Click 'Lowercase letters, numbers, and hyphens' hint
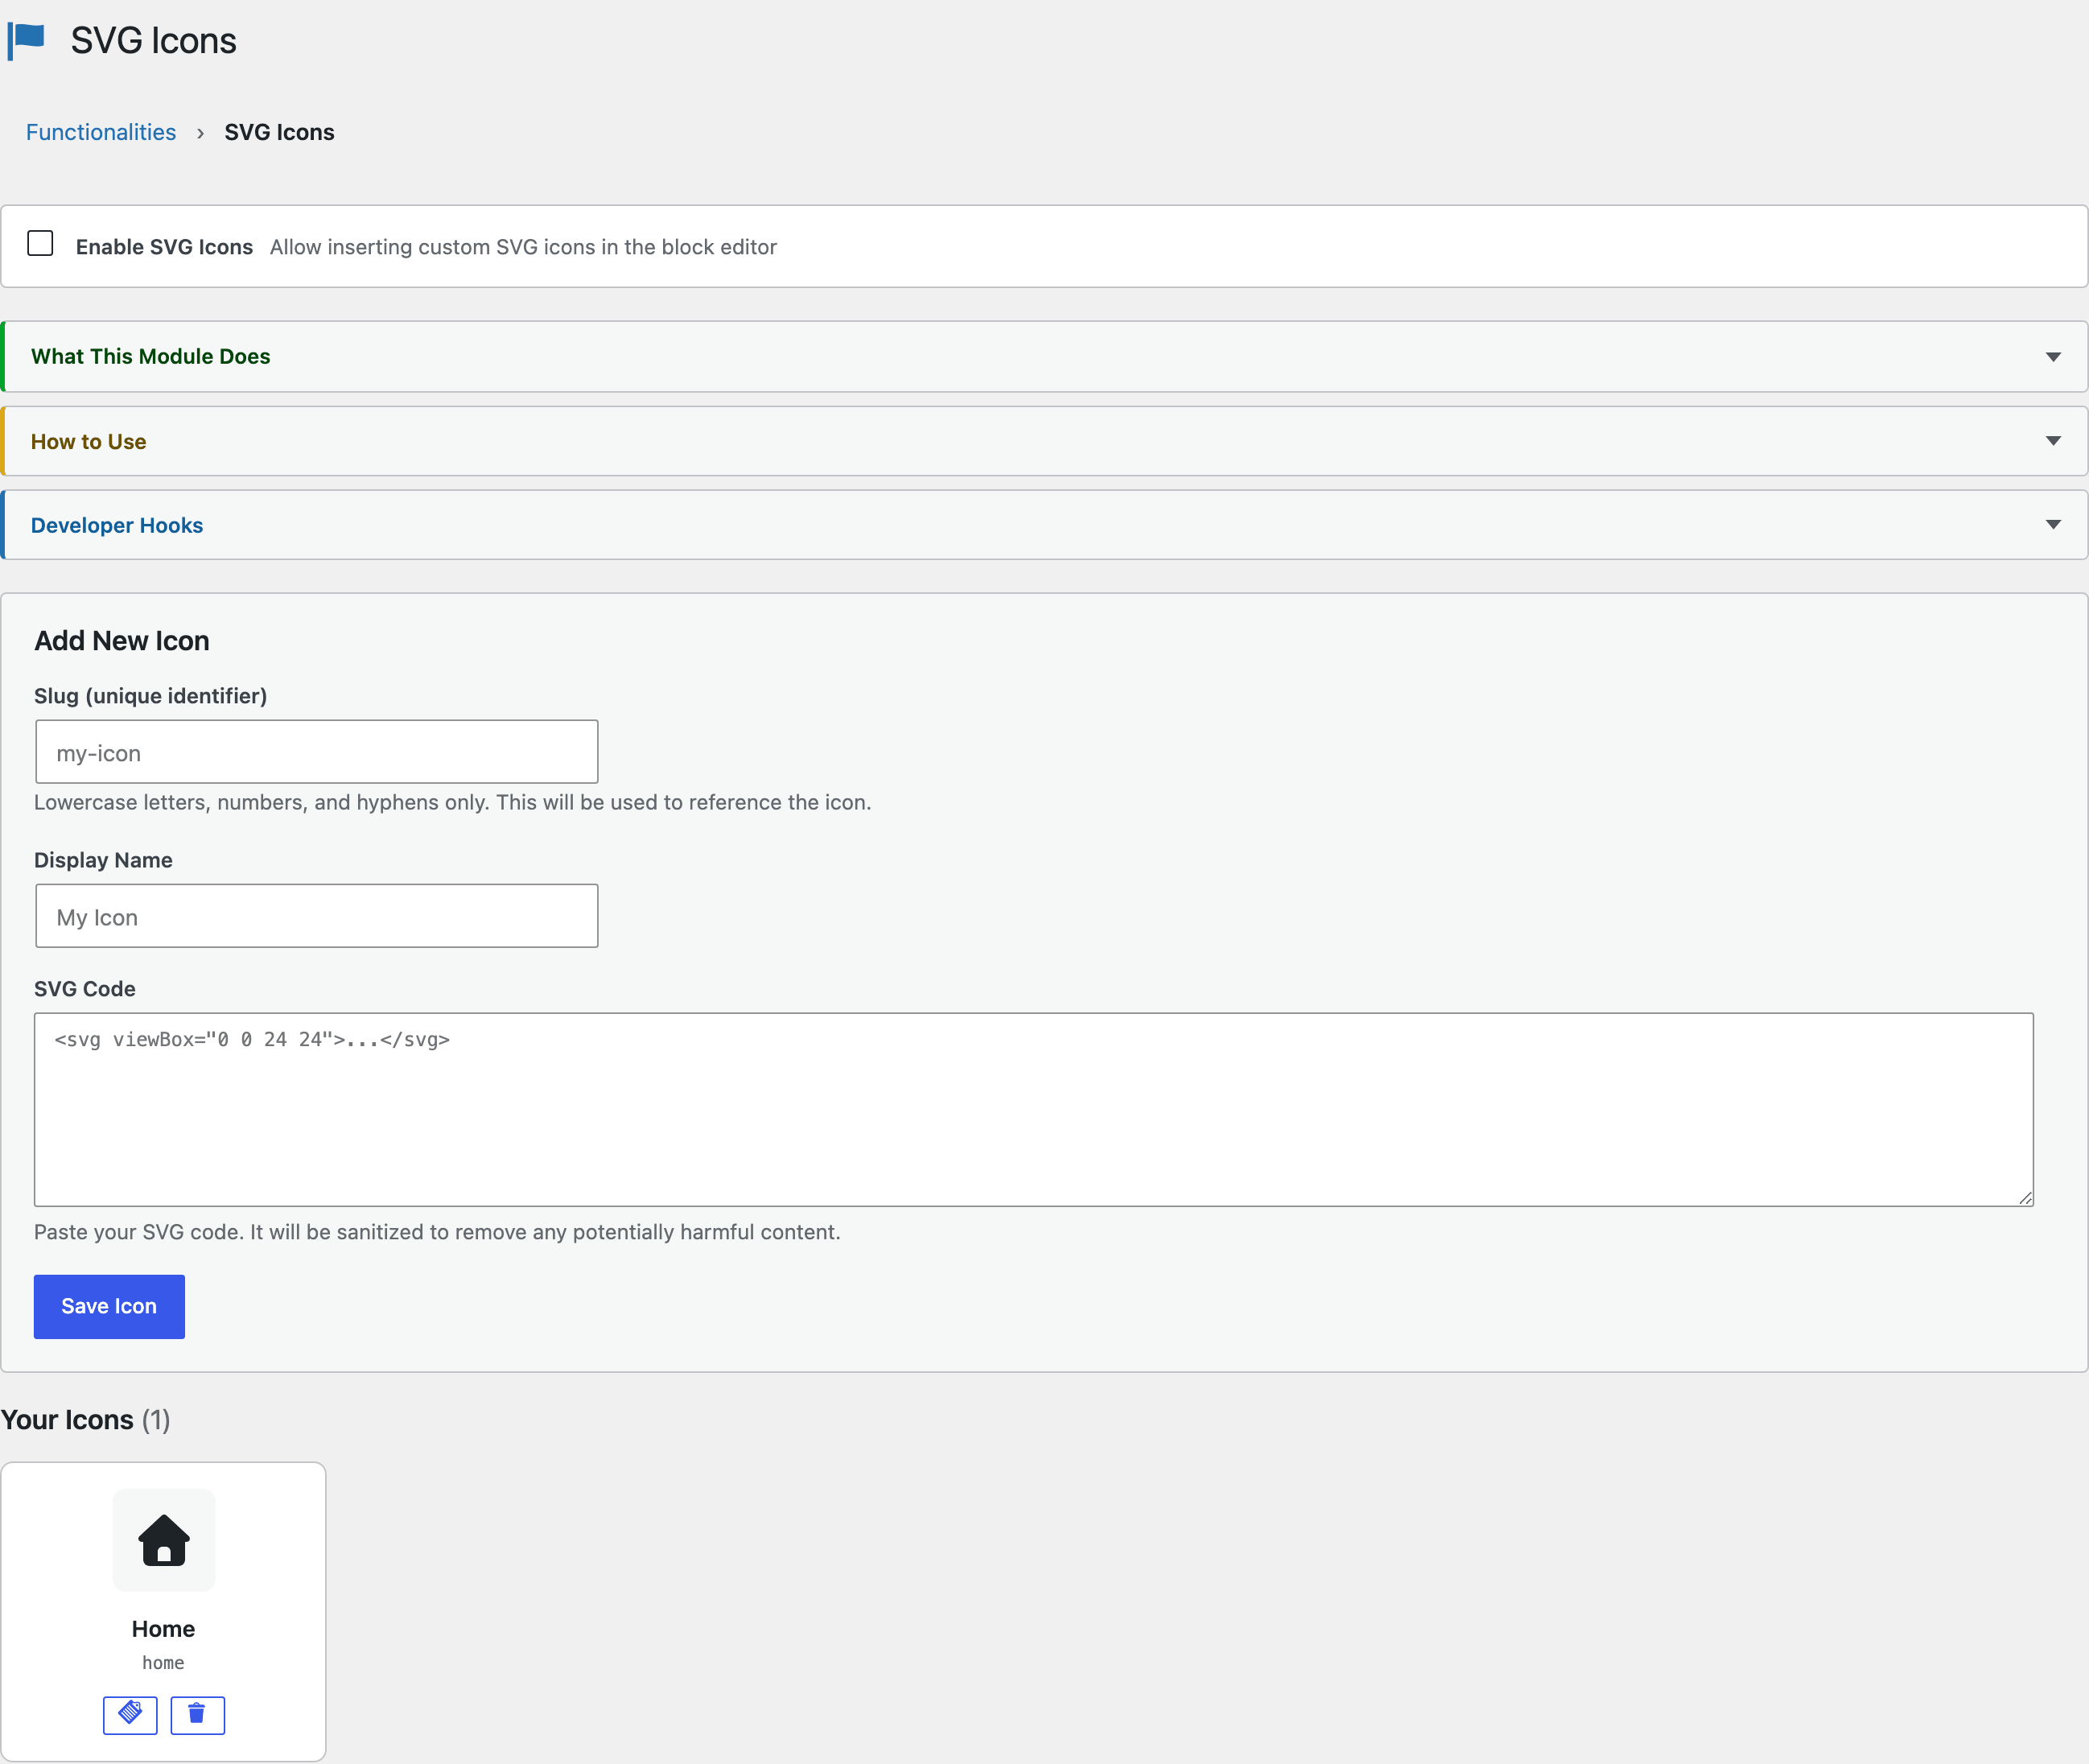This screenshot has width=2089, height=1764. (452, 802)
